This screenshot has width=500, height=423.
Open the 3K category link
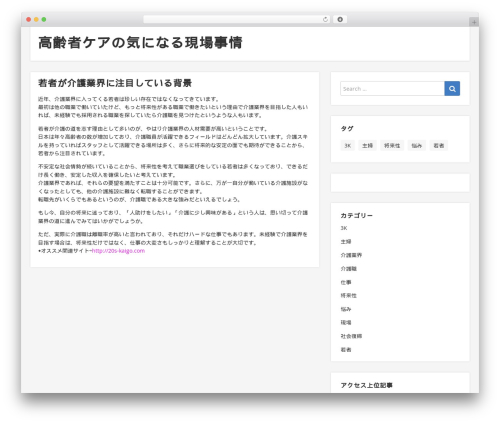pyautogui.click(x=344, y=228)
